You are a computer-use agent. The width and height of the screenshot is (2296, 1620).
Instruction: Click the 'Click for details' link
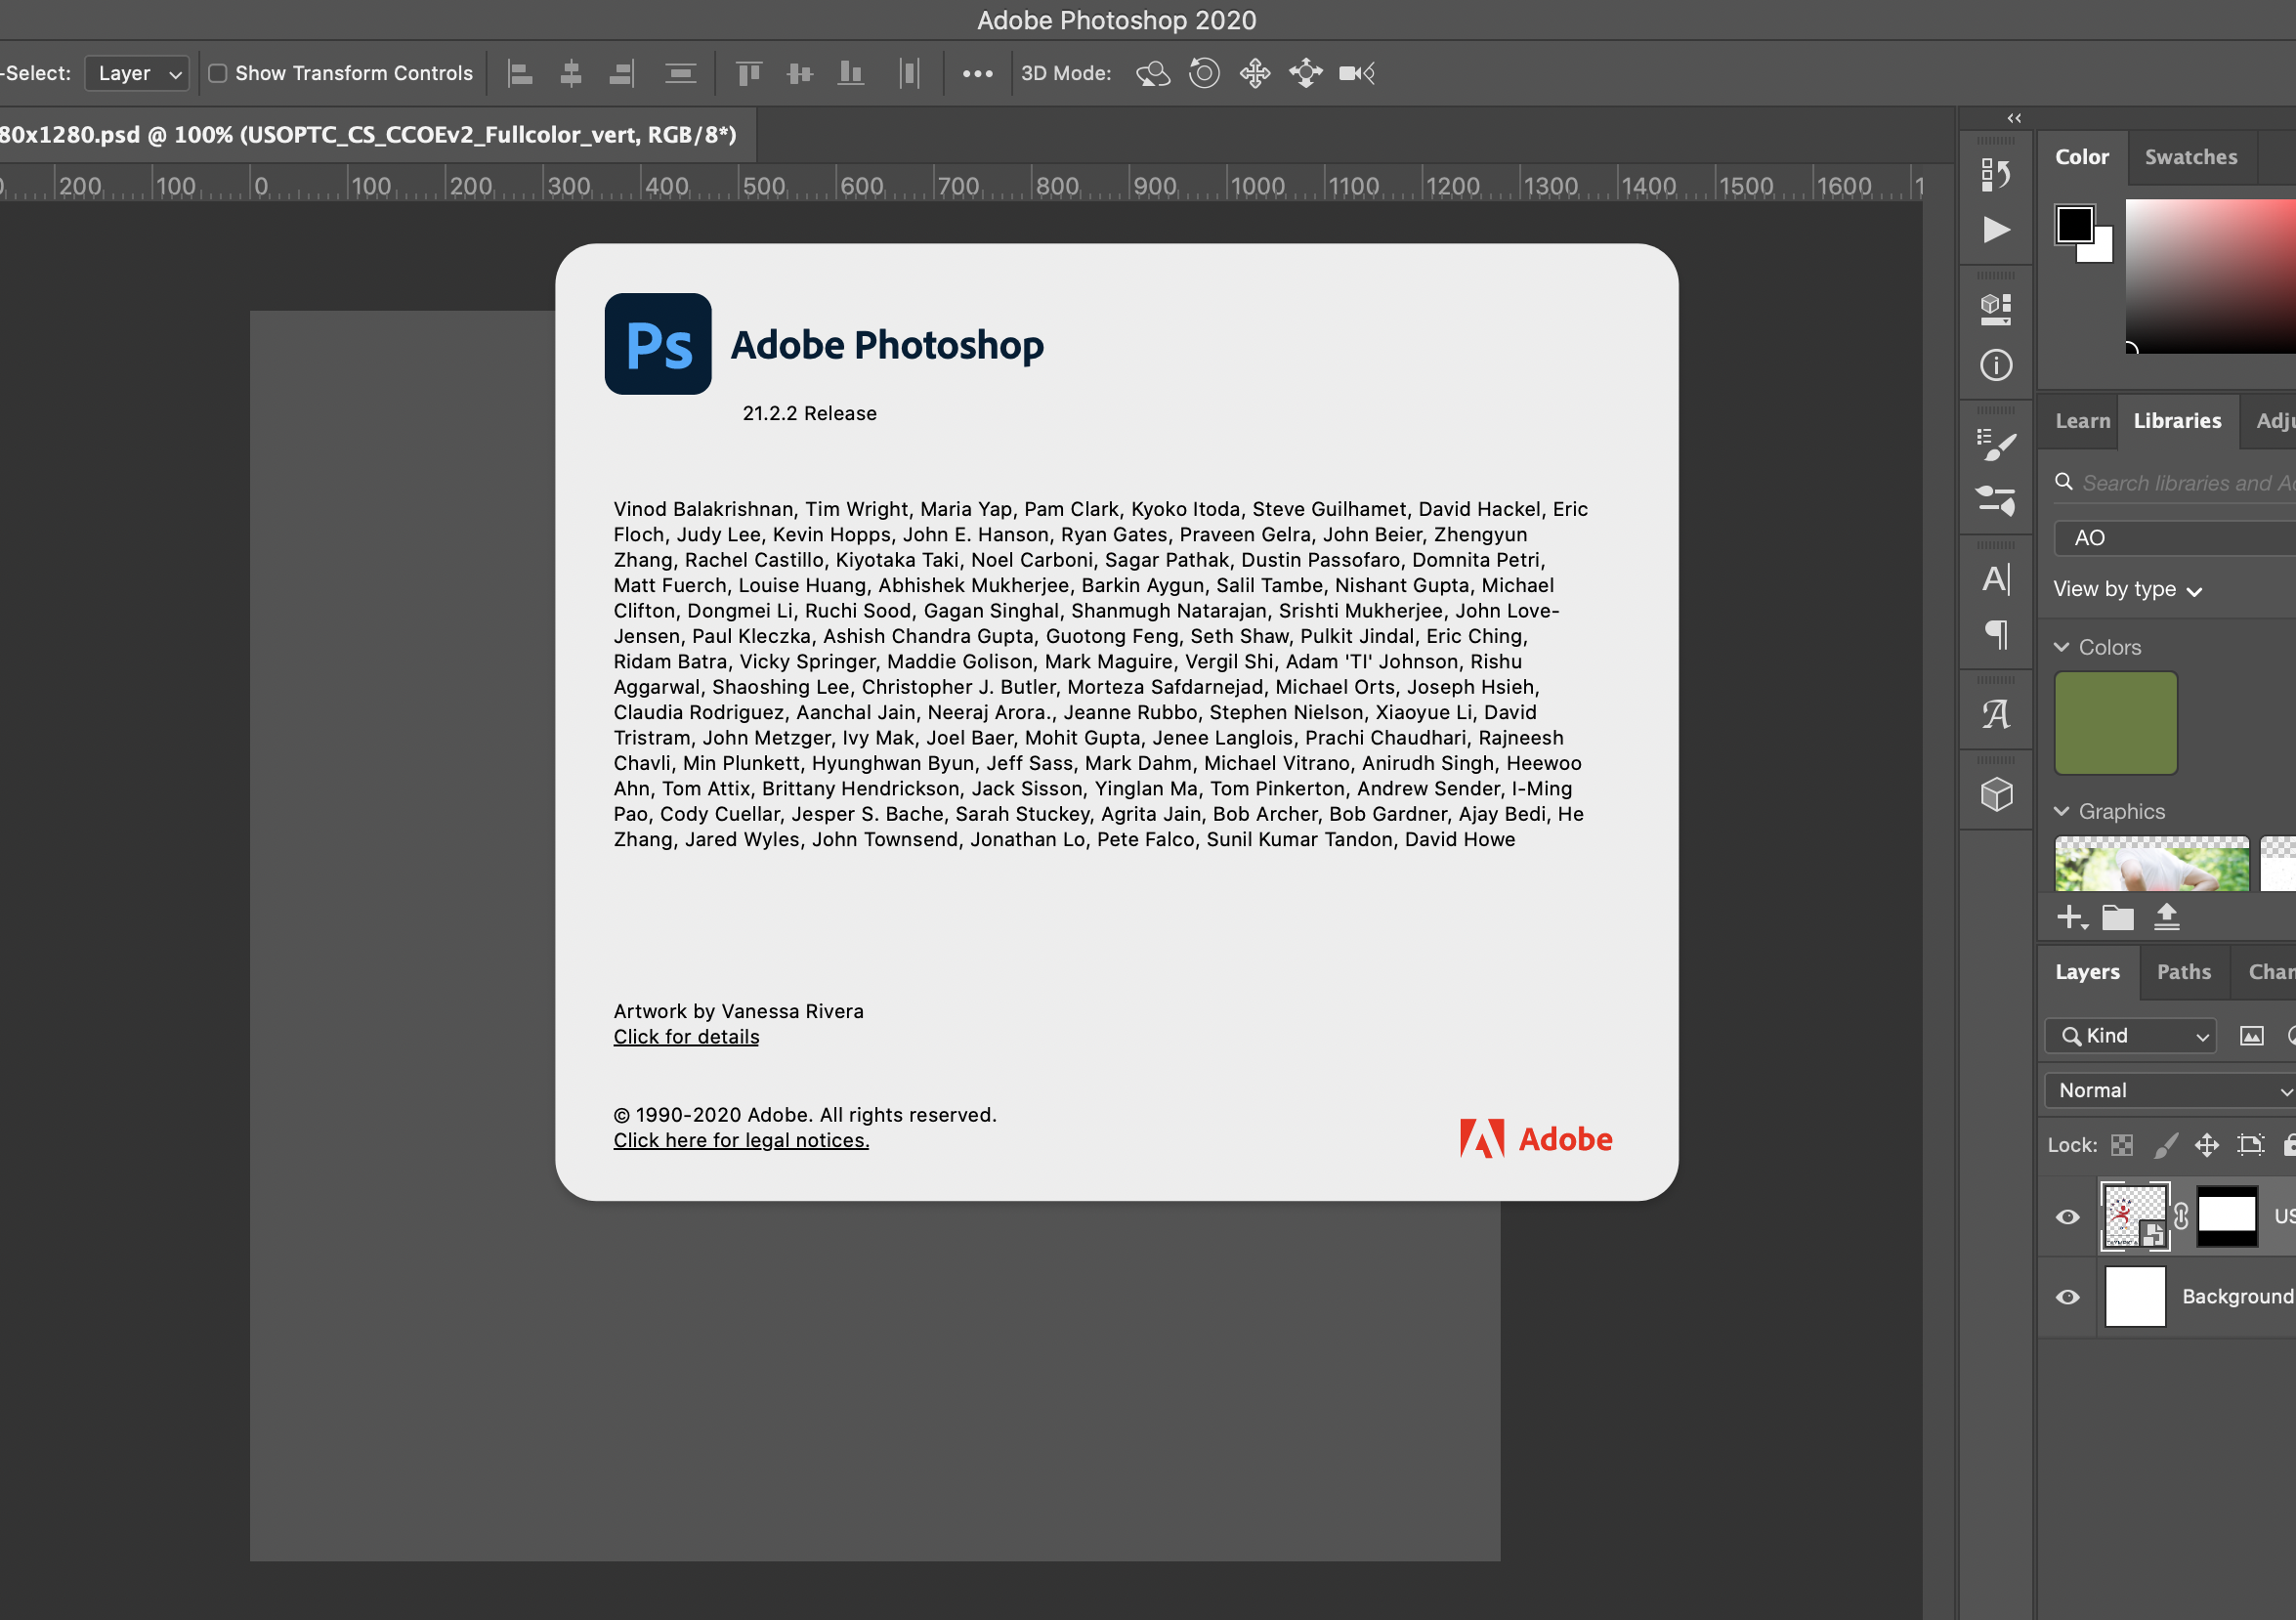pos(686,1037)
